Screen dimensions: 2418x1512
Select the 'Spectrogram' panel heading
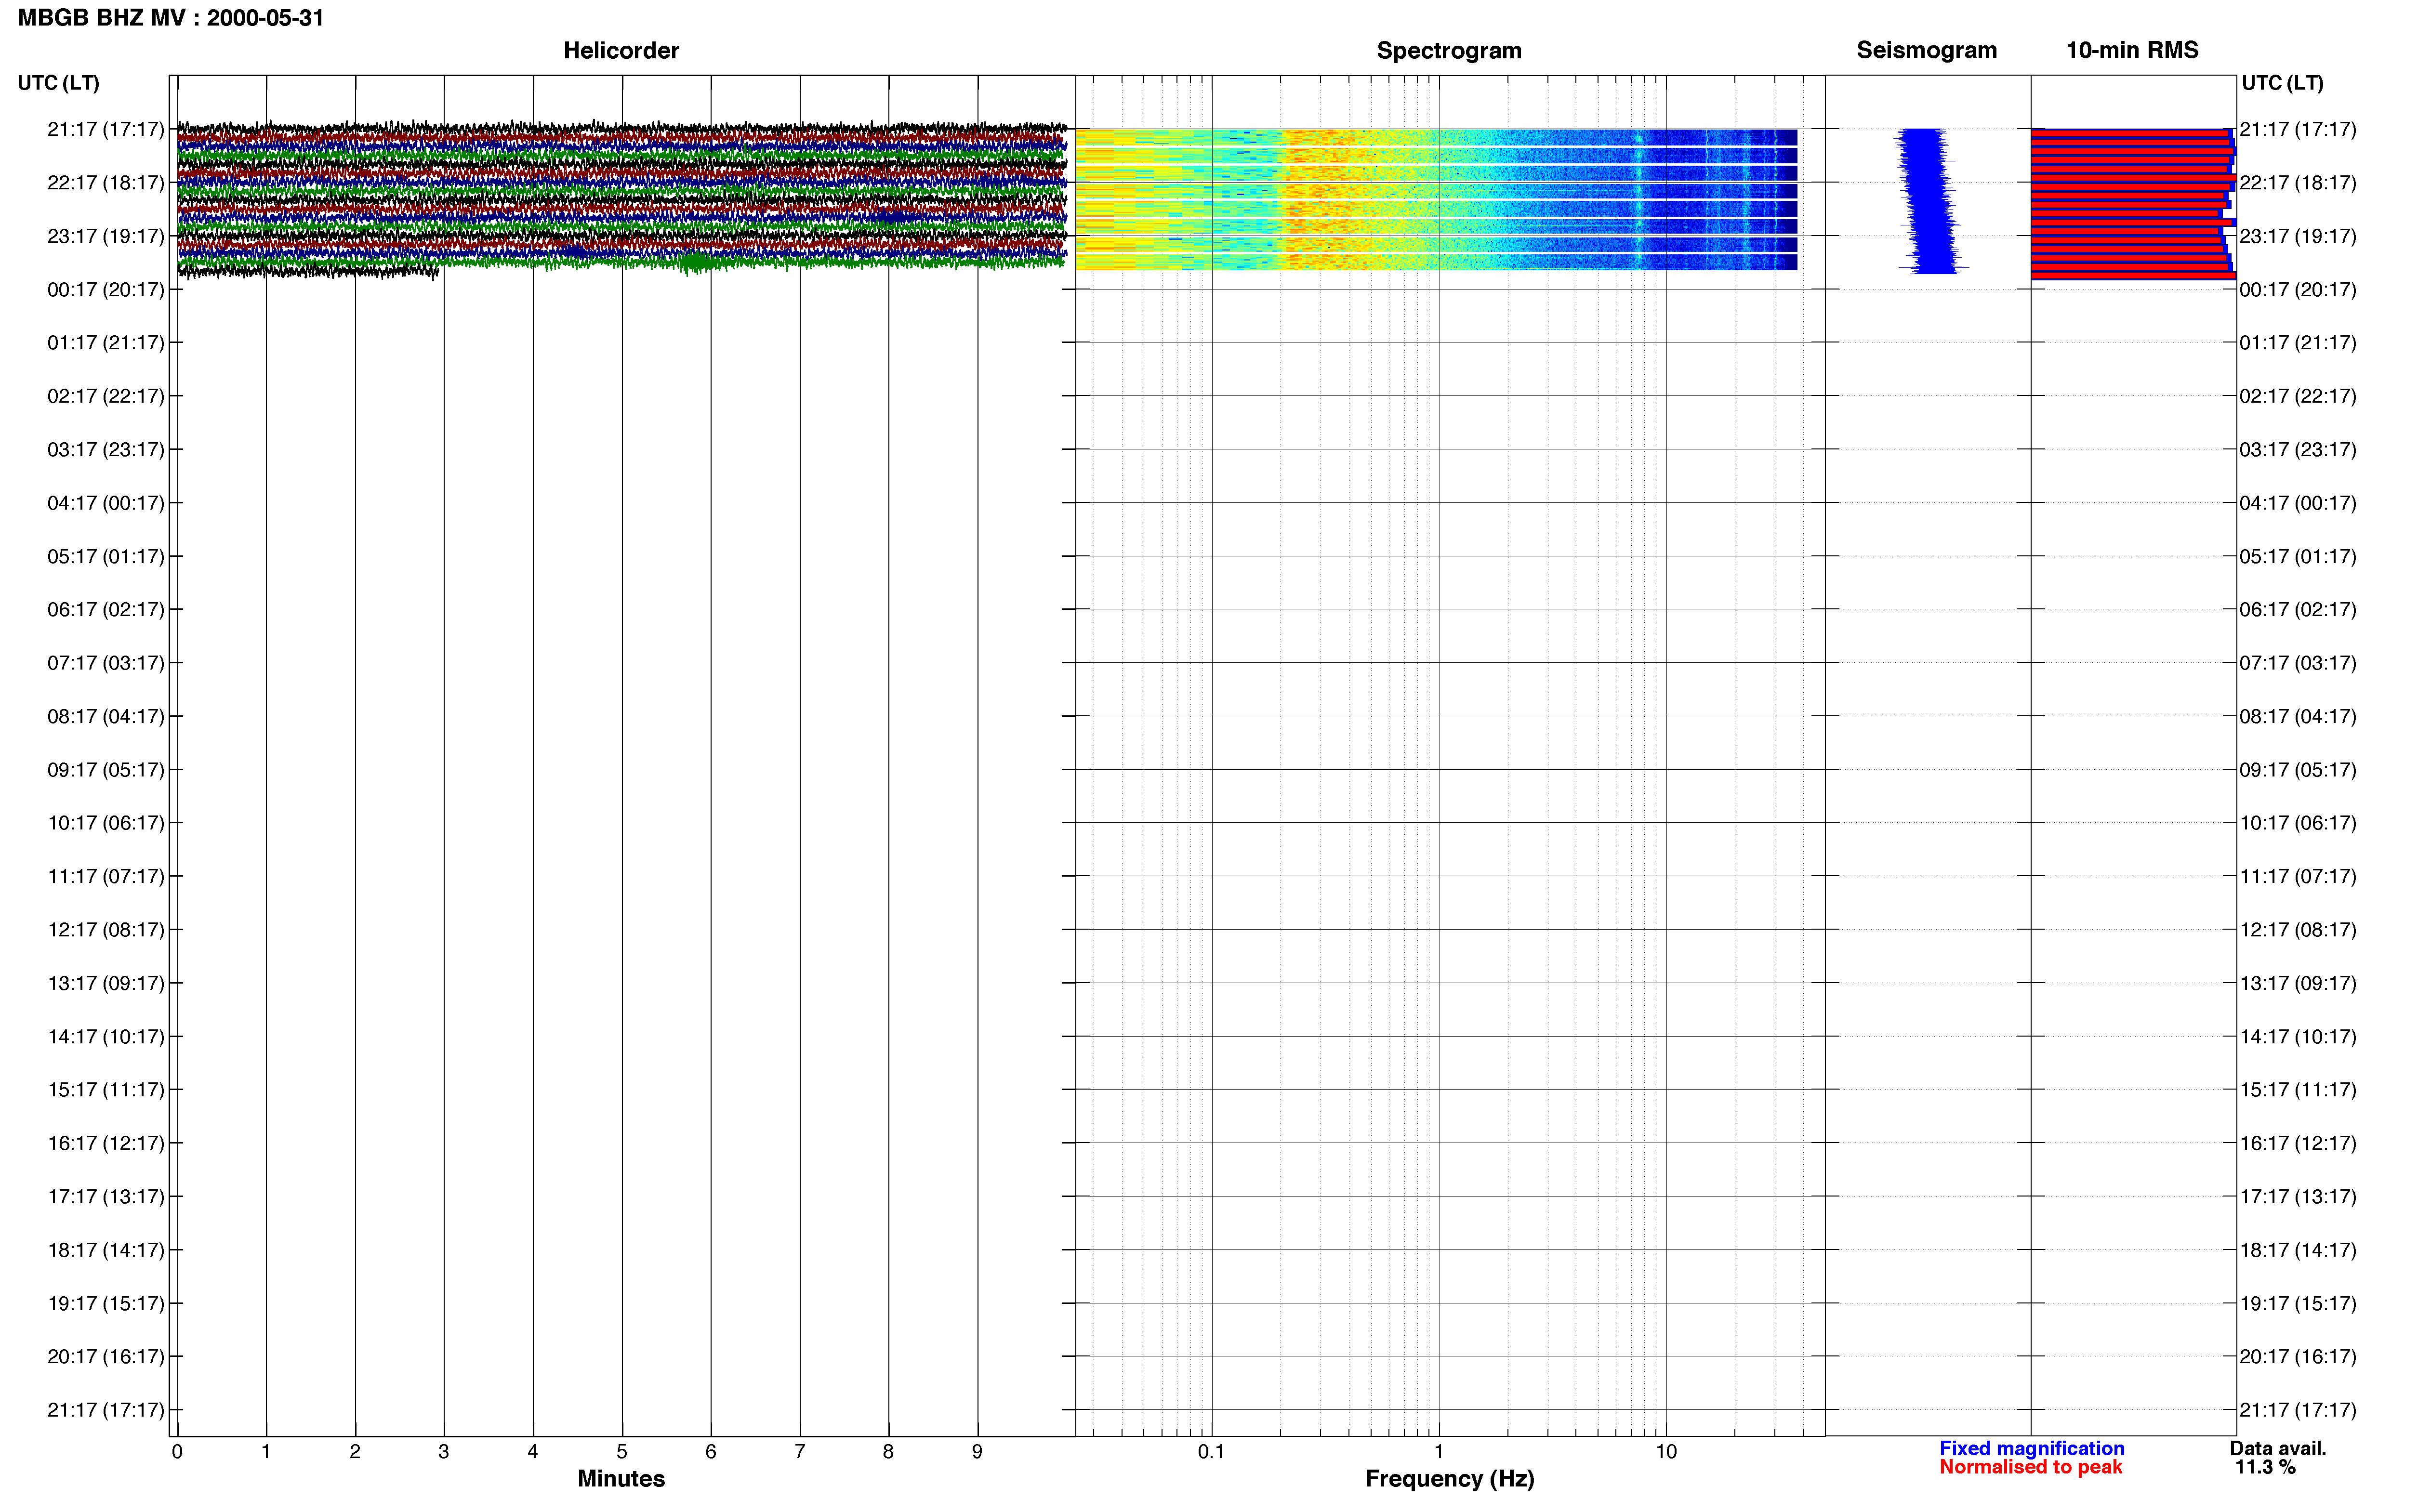pyautogui.click(x=1449, y=50)
